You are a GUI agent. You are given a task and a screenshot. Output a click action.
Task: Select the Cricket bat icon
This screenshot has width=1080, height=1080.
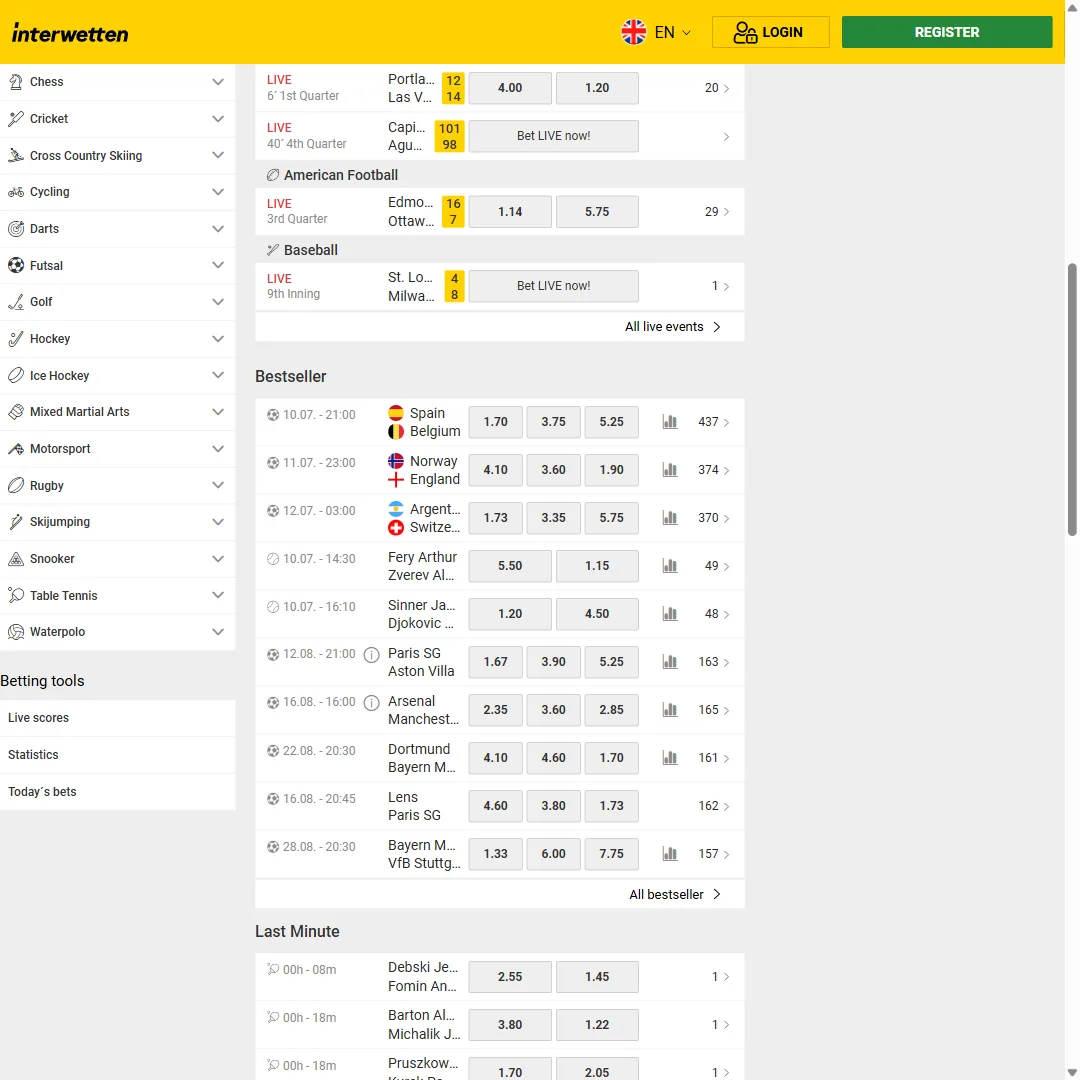(16, 118)
